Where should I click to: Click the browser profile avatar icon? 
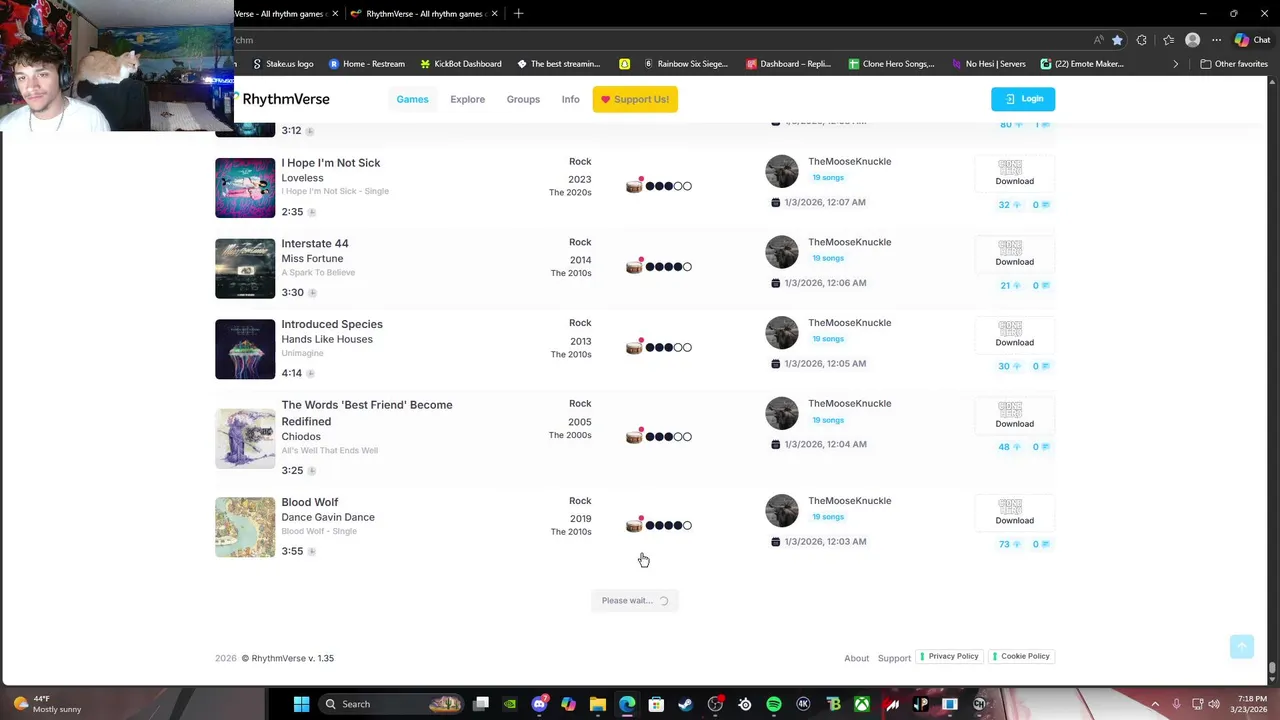tap(1192, 40)
